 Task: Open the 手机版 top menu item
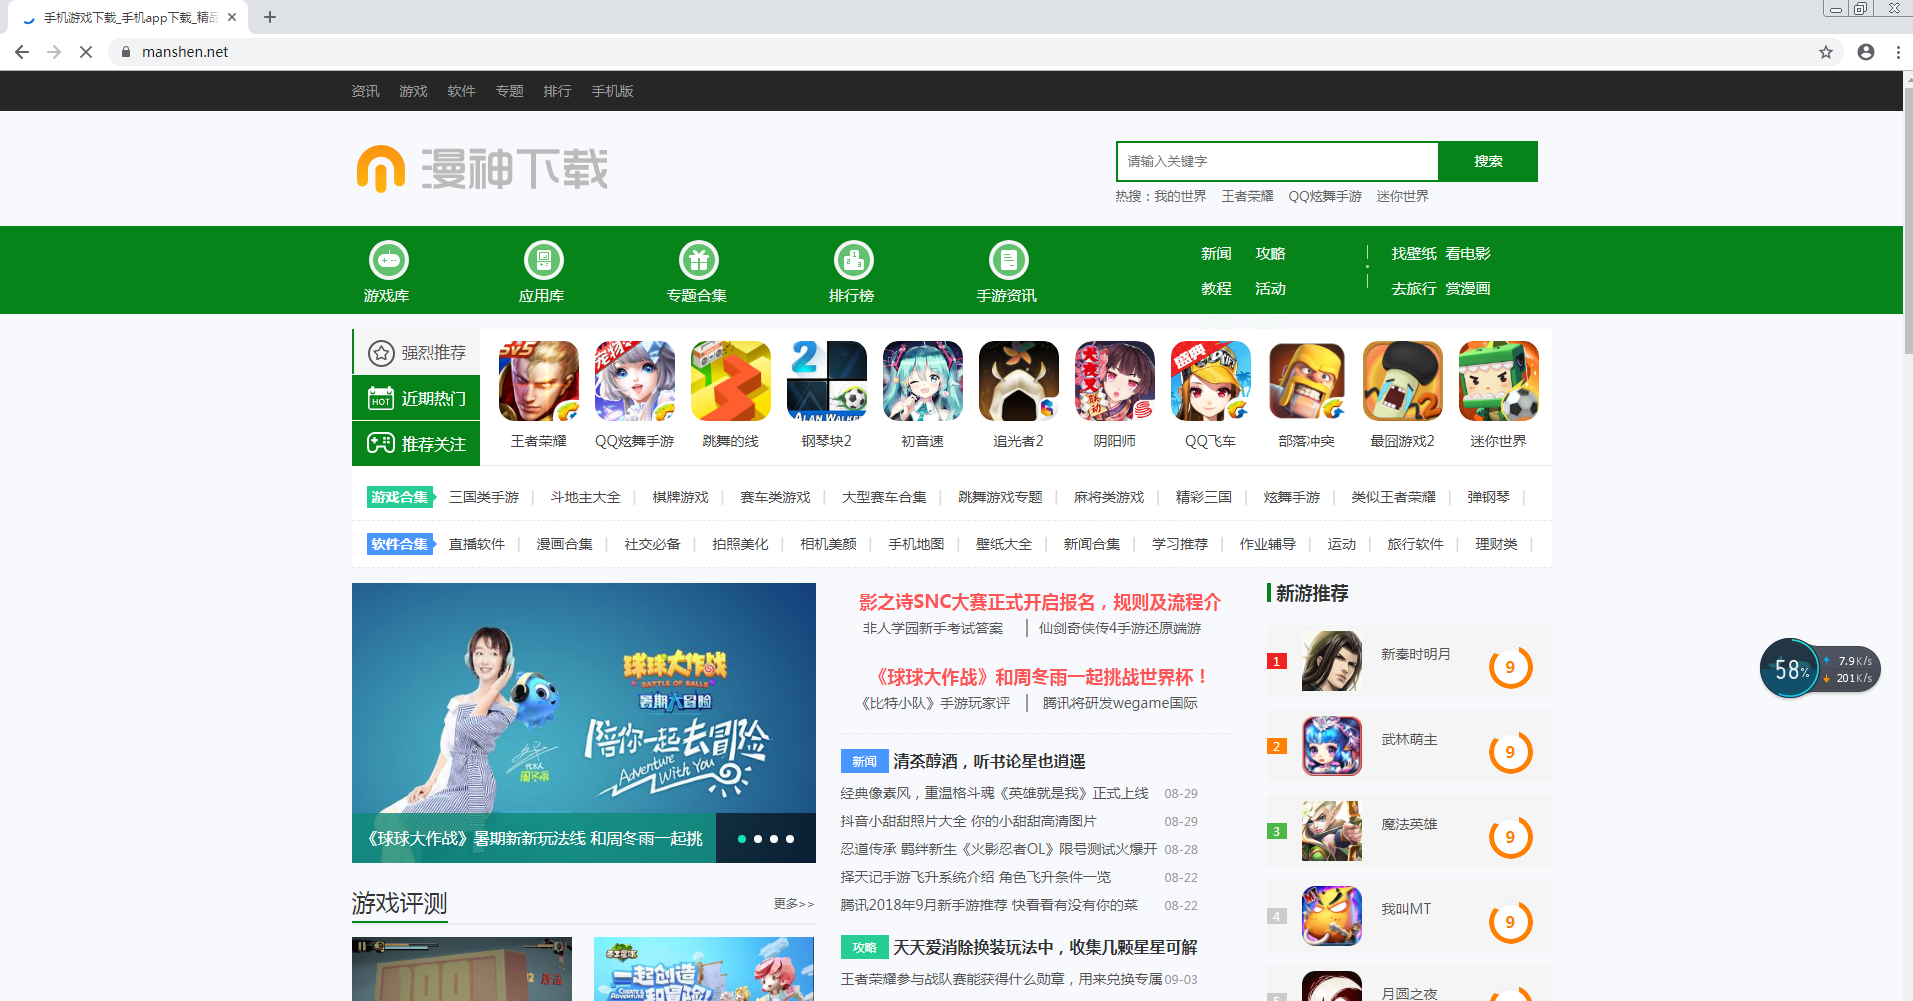point(612,91)
